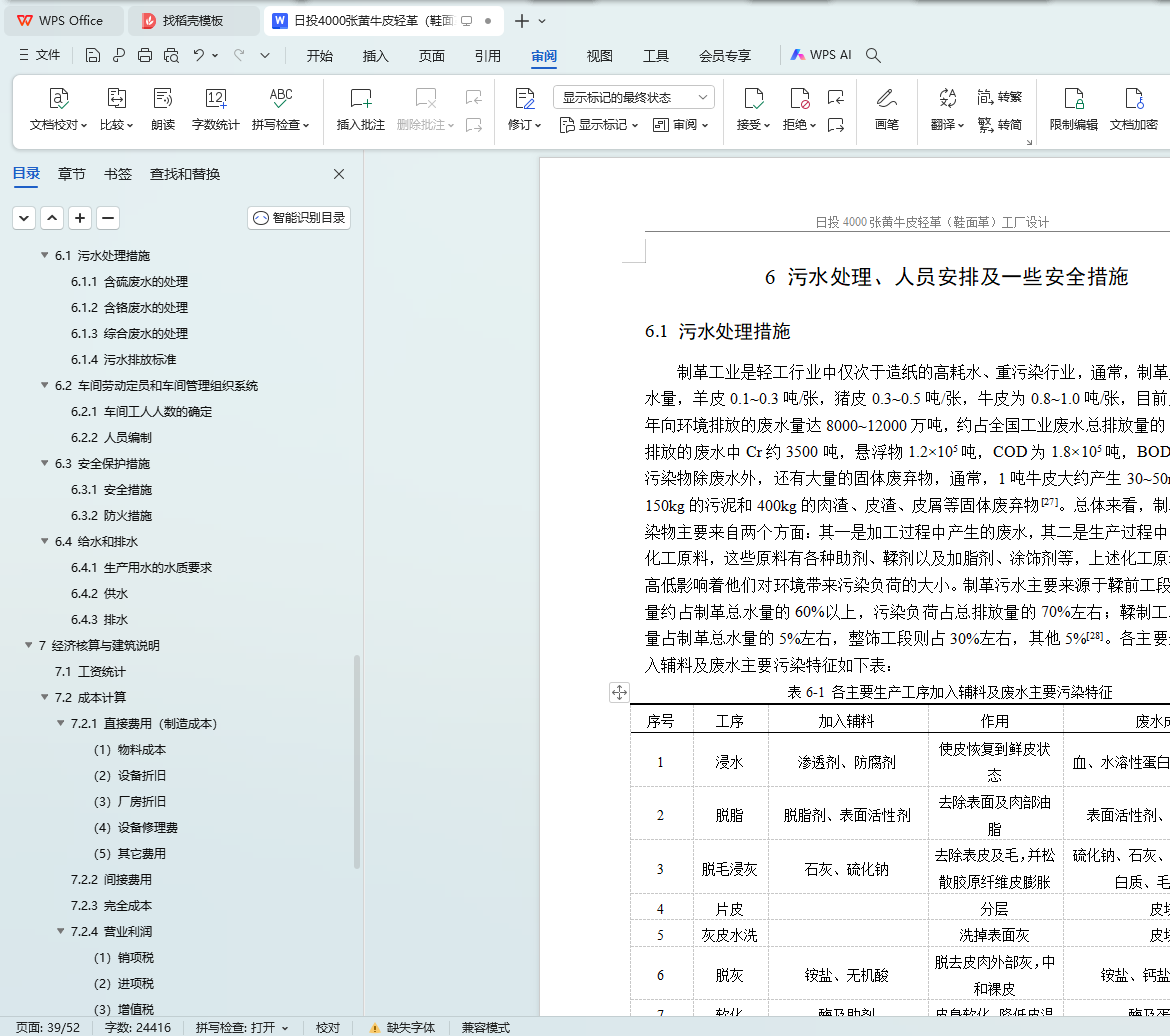The height and width of the screenshot is (1036, 1170).
Task: Open 文档加密 document encryption
Action: coord(1133,109)
